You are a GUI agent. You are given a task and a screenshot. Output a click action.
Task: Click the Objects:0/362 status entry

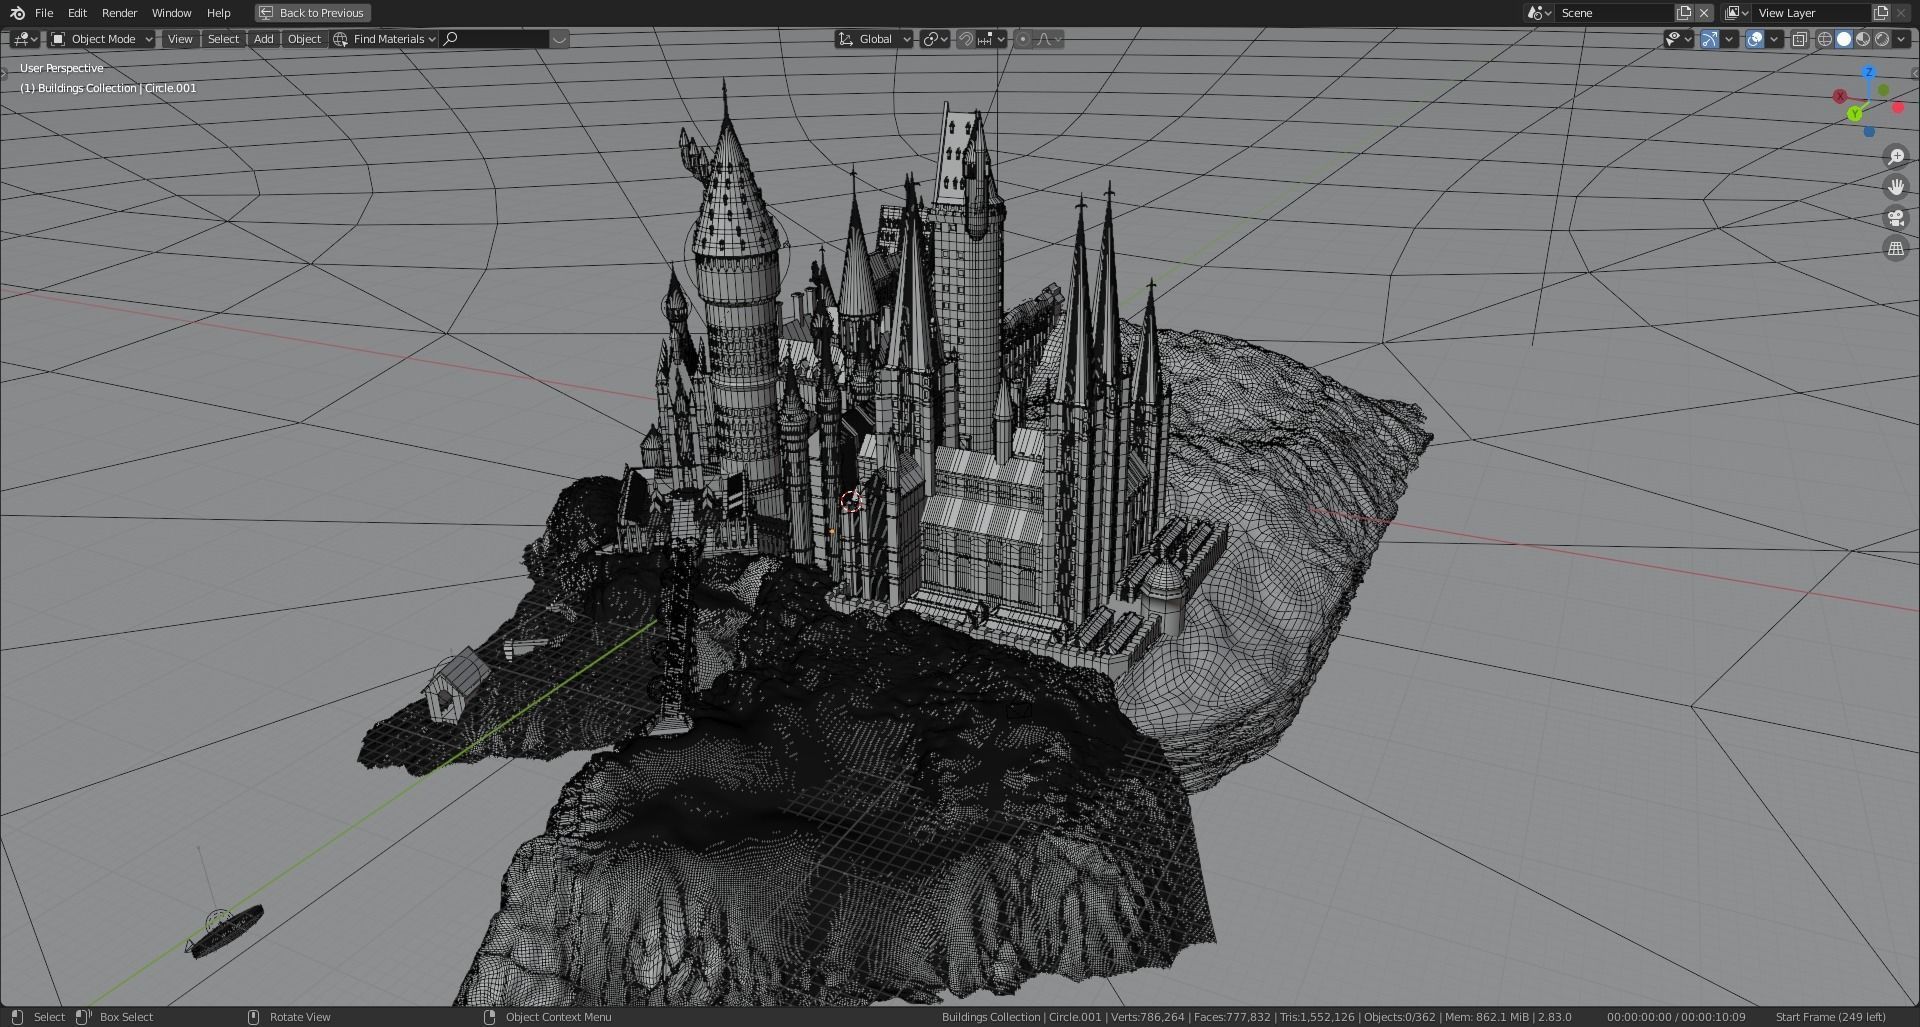point(1400,1017)
